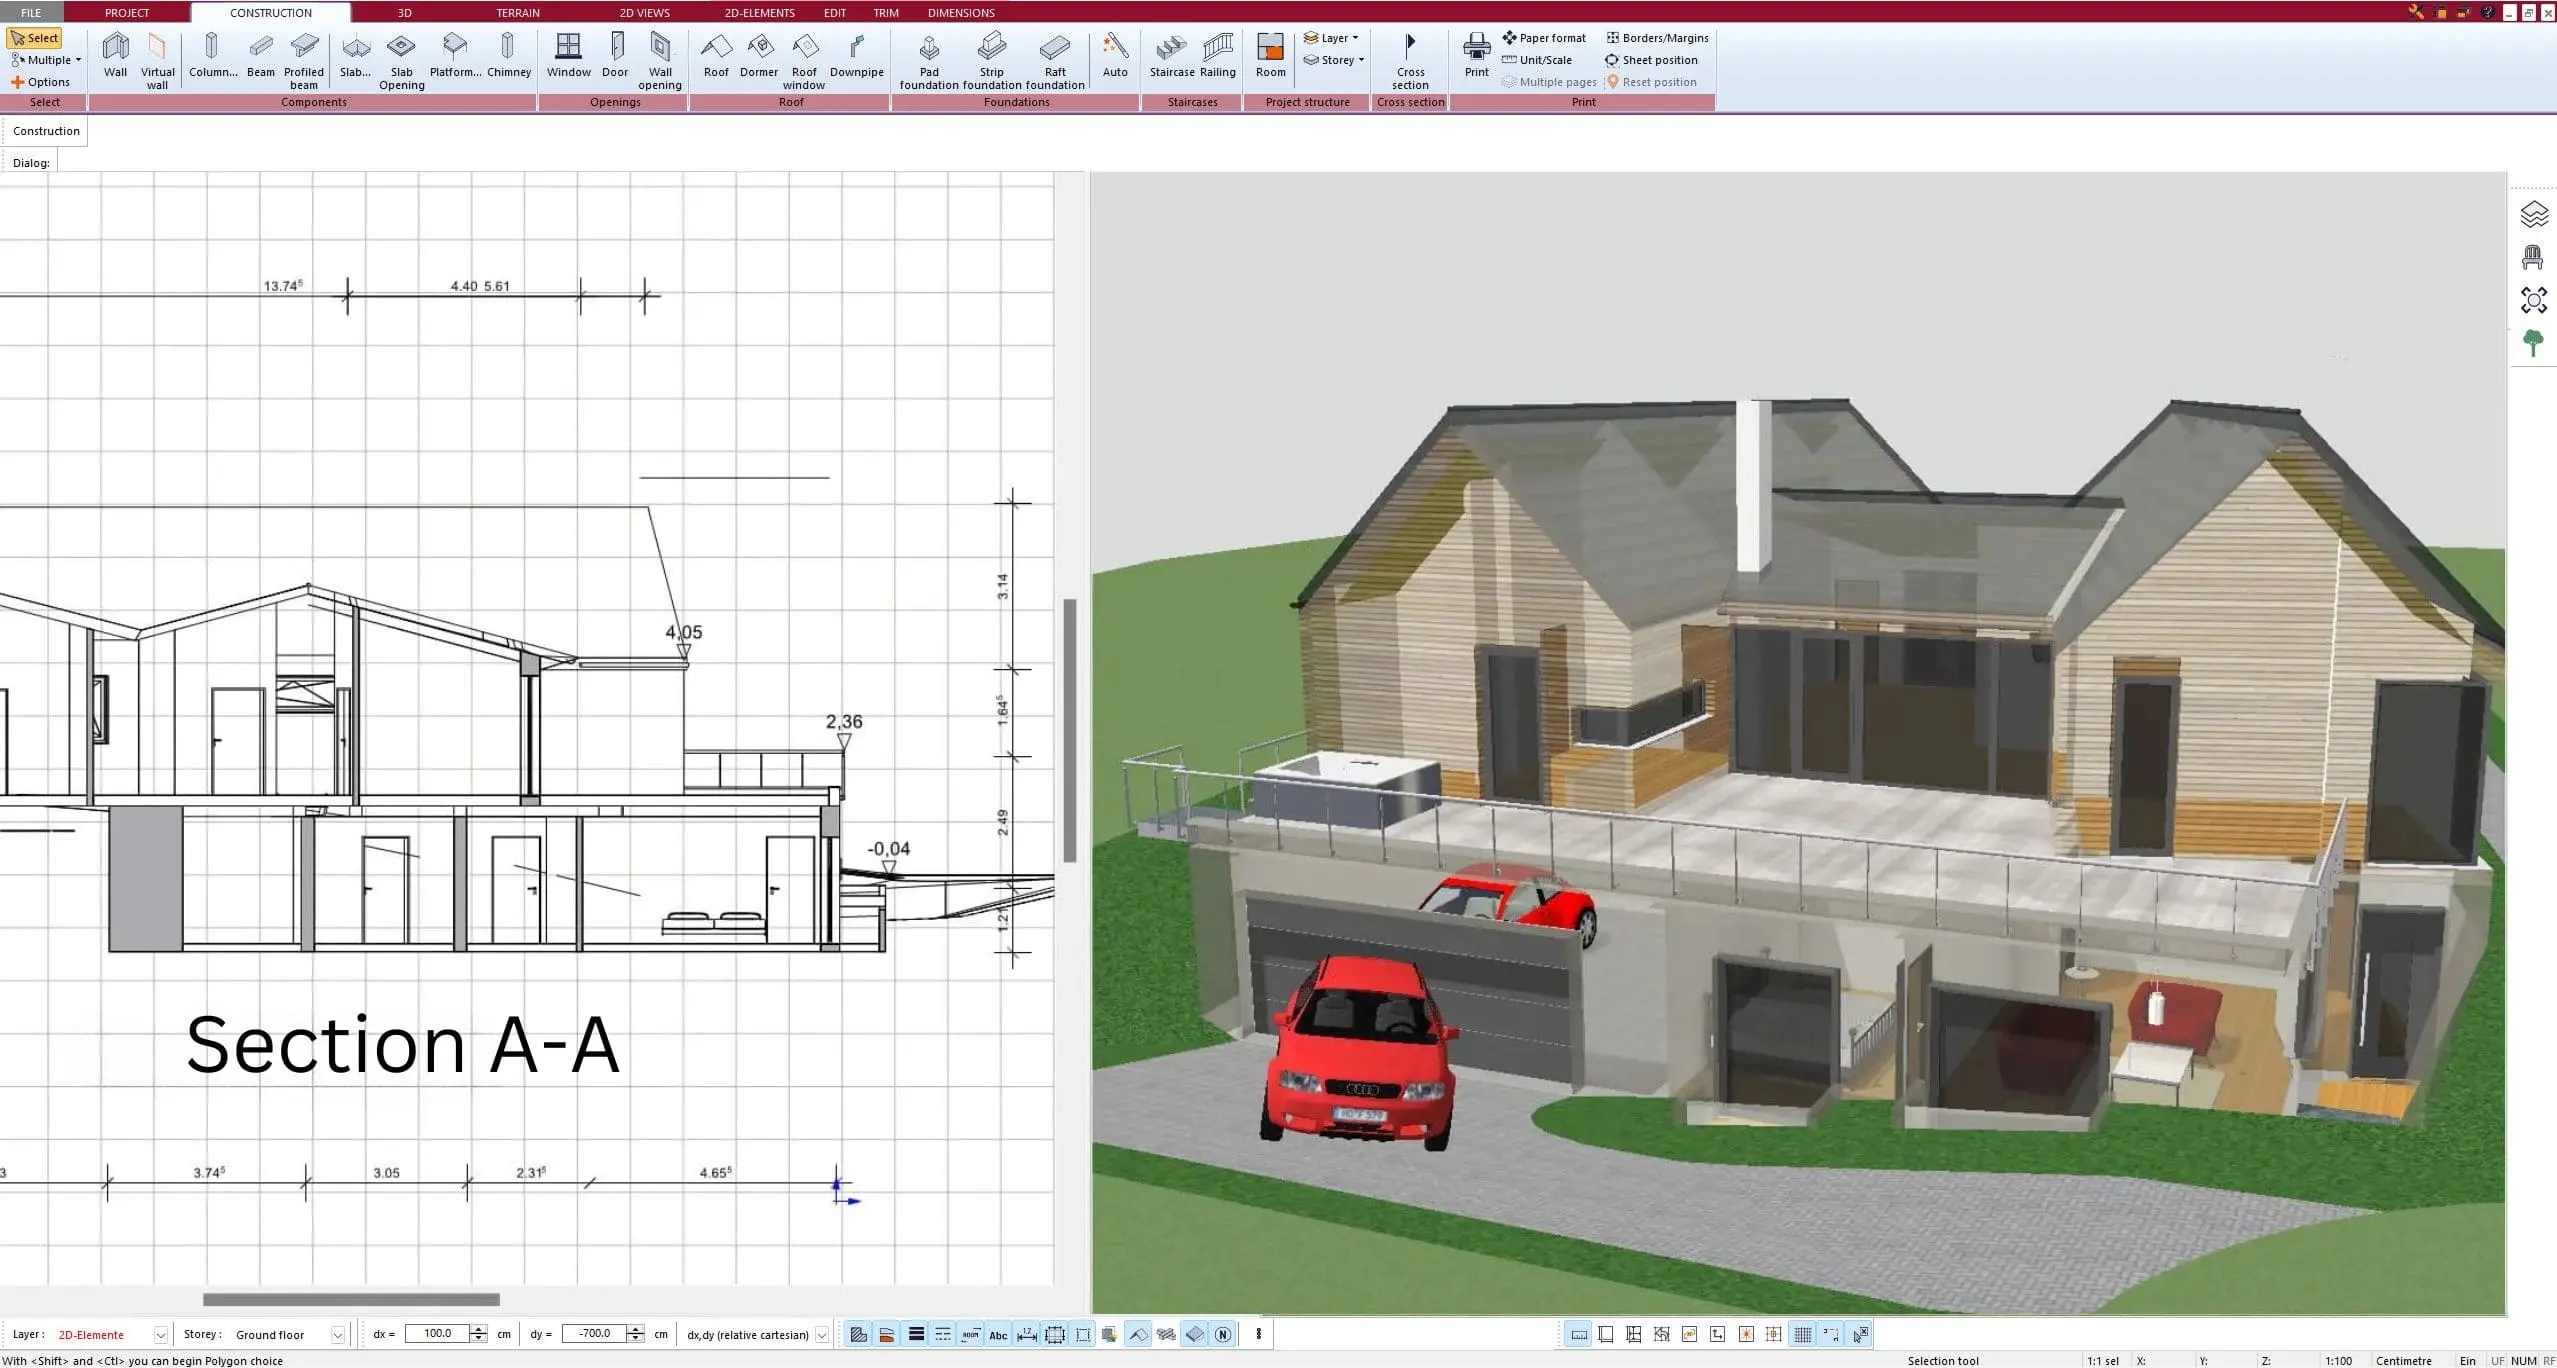Toggle the grid display button

pos(1802,1334)
